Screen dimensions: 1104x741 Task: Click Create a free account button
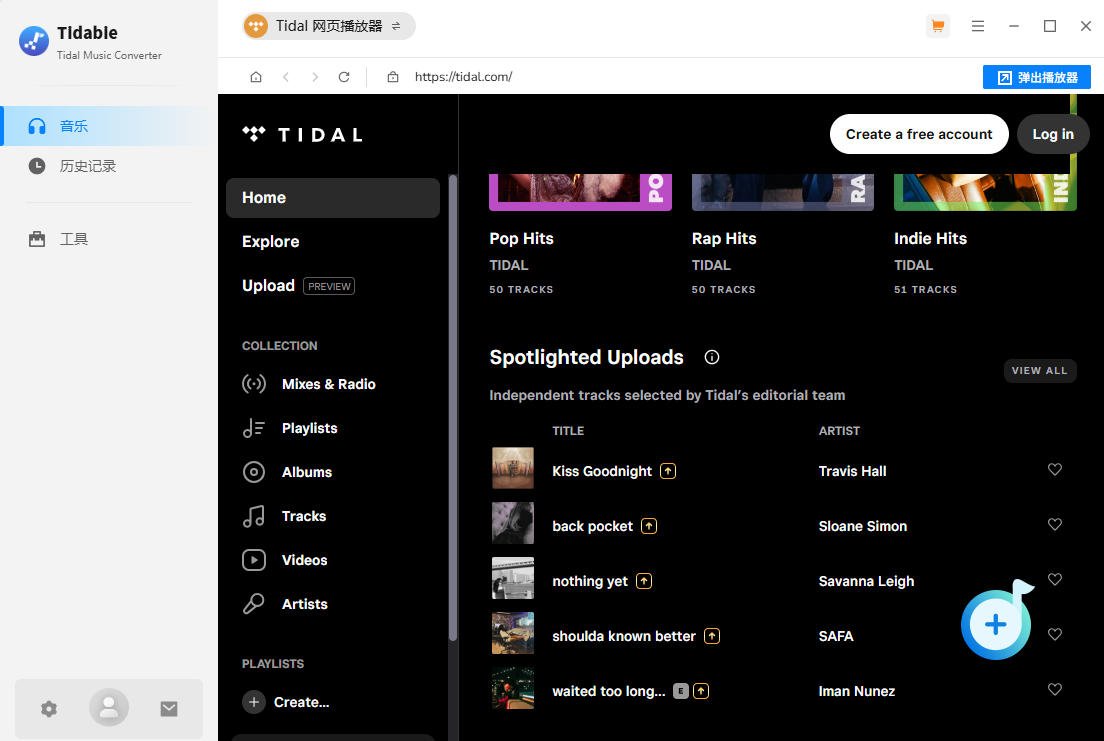tap(919, 134)
